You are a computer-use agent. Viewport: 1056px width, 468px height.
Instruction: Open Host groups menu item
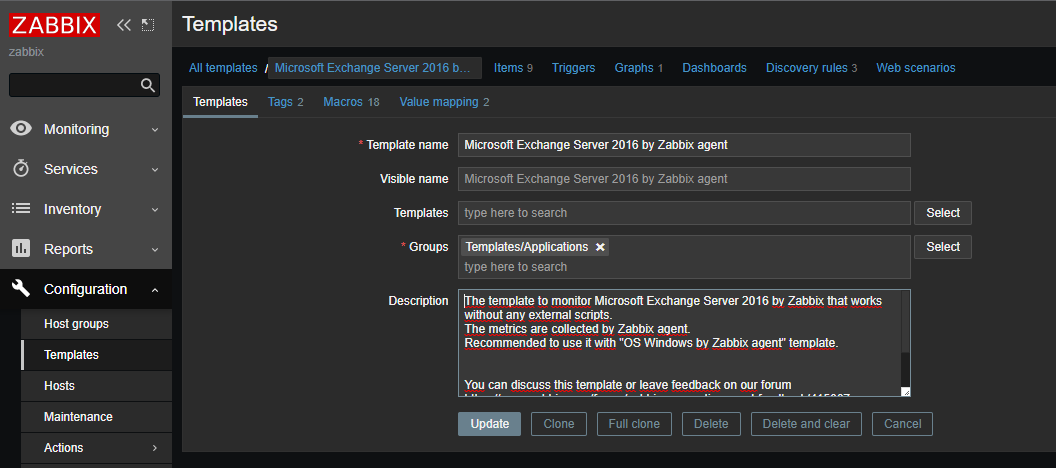tap(96, 324)
